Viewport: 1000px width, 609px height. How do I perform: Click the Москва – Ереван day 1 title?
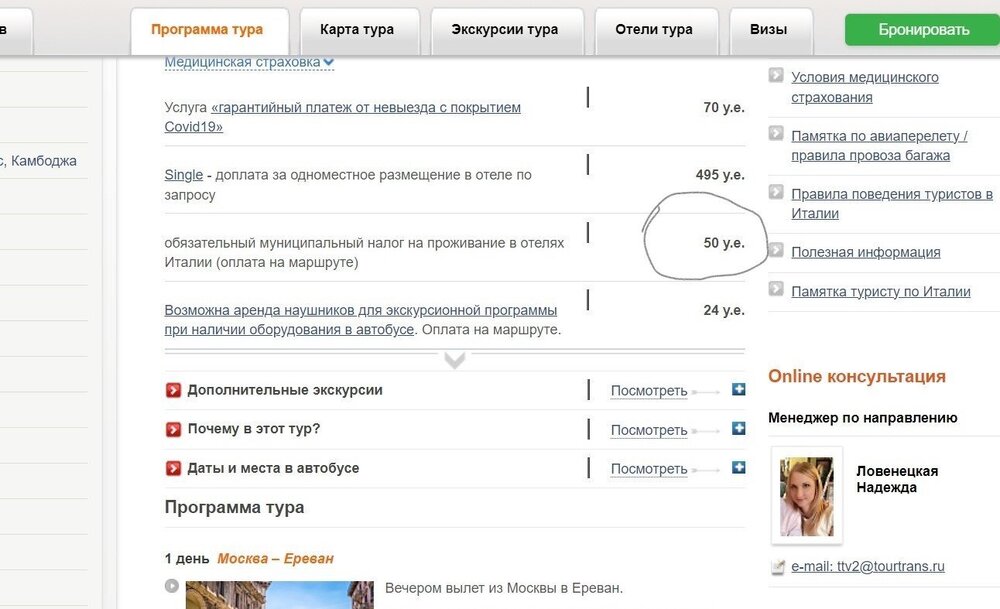point(276,559)
